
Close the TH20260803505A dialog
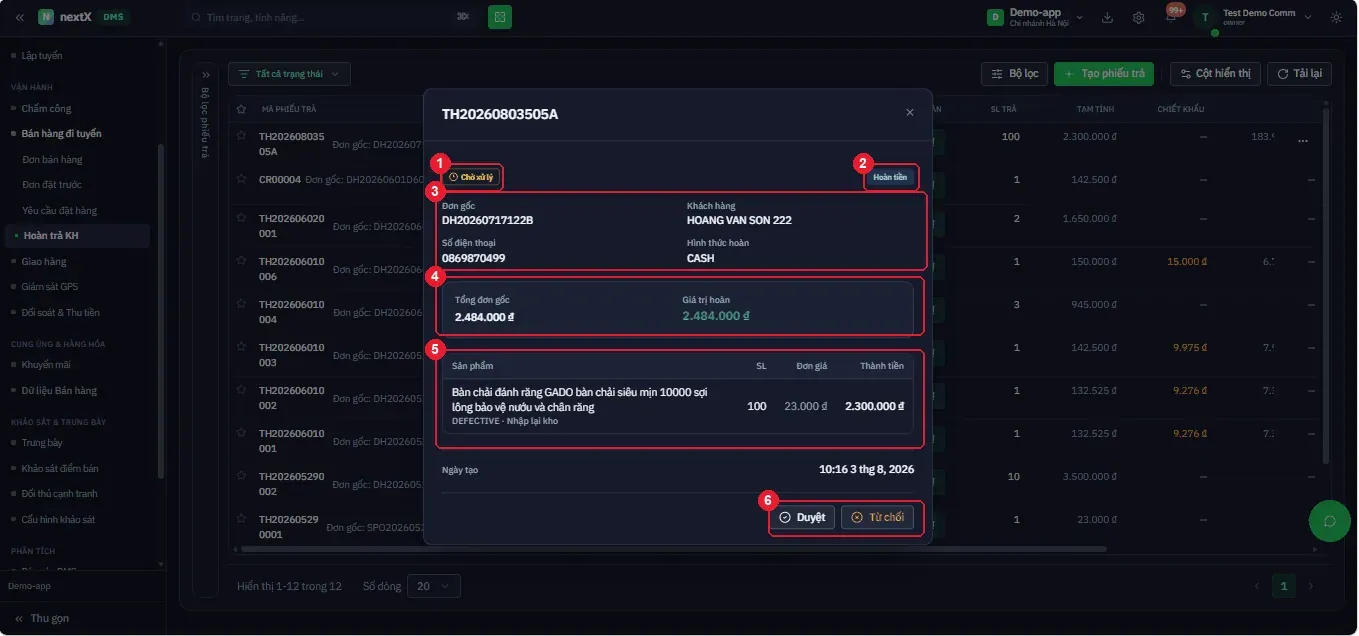(910, 113)
